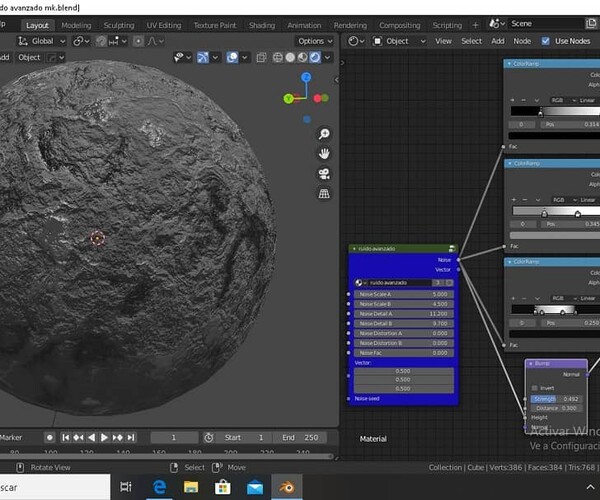Click the red X axis on the gizmo

pyautogui.click(x=317, y=99)
